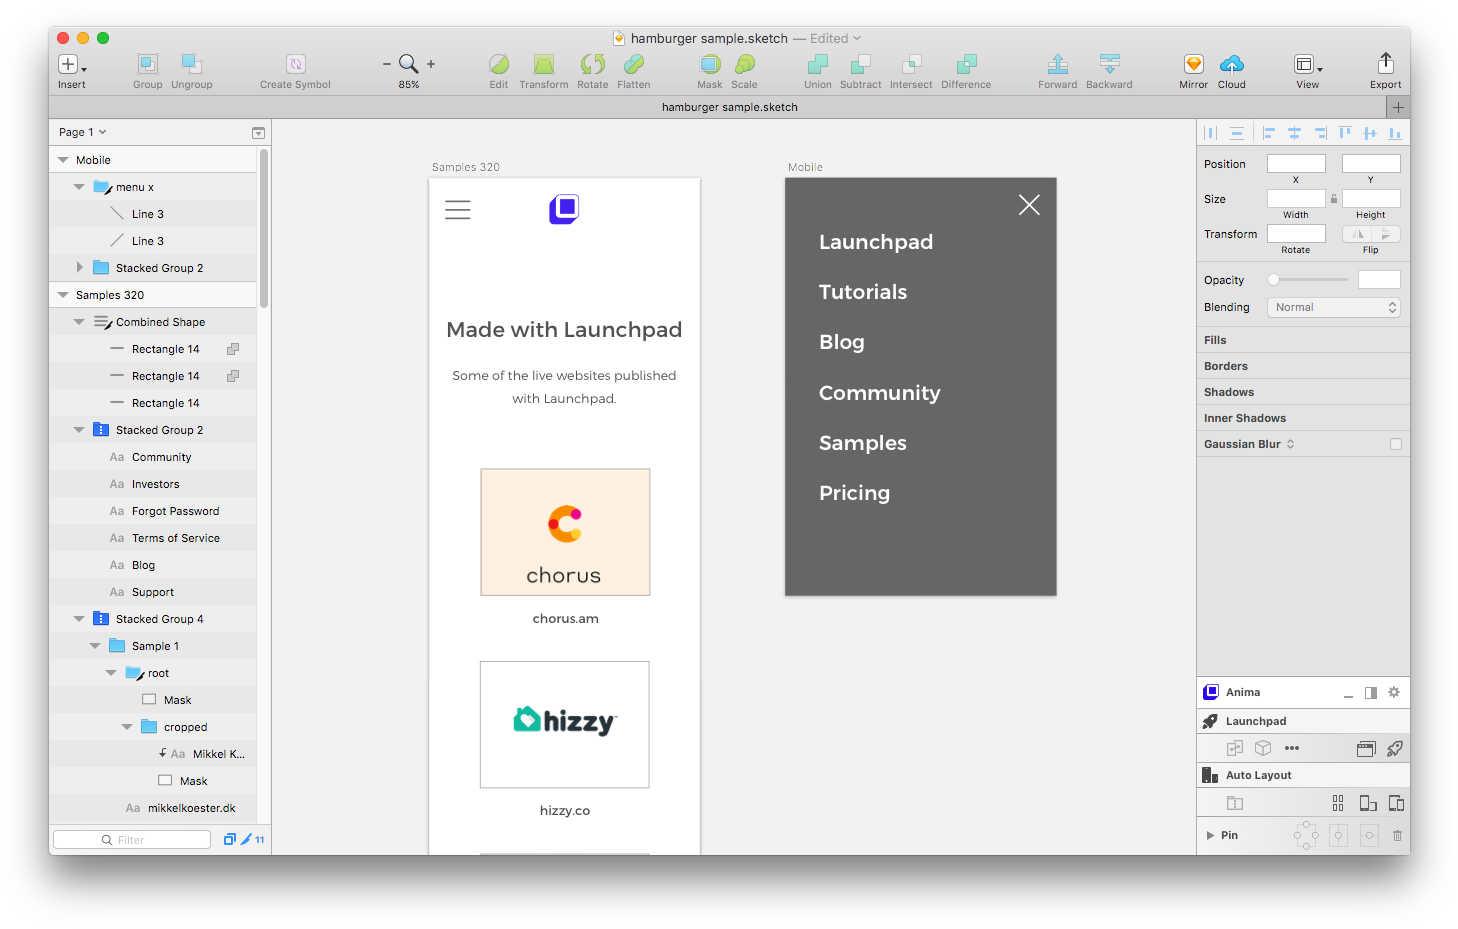Image resolution: width=1458 pixels, height=929 pixels.
Task: Click the zoom out minus button
Action: pyautogui.click(x=387, y=64)
